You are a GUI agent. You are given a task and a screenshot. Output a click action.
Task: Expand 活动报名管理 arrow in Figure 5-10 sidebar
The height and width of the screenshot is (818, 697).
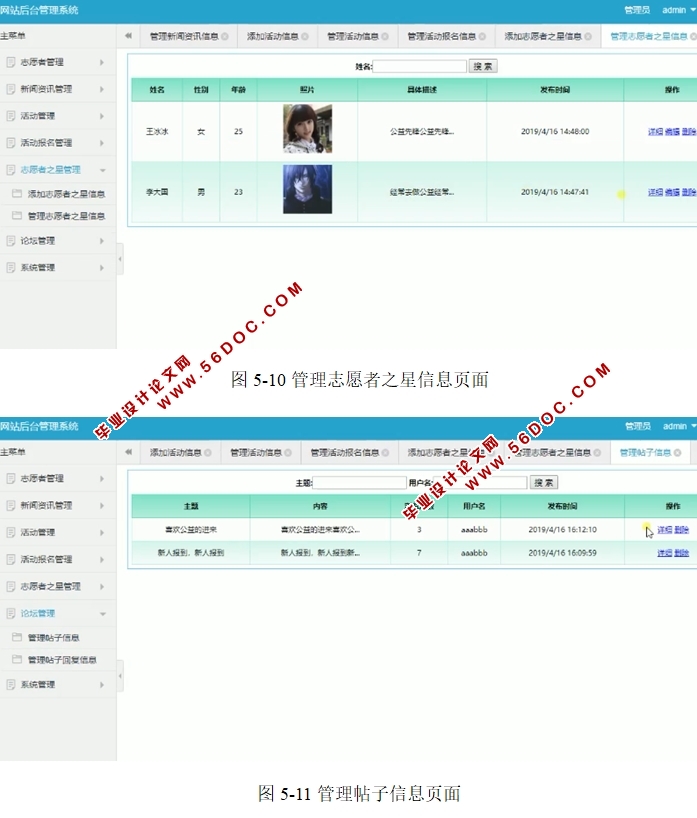pyautogui.click(x=102, y=143)
